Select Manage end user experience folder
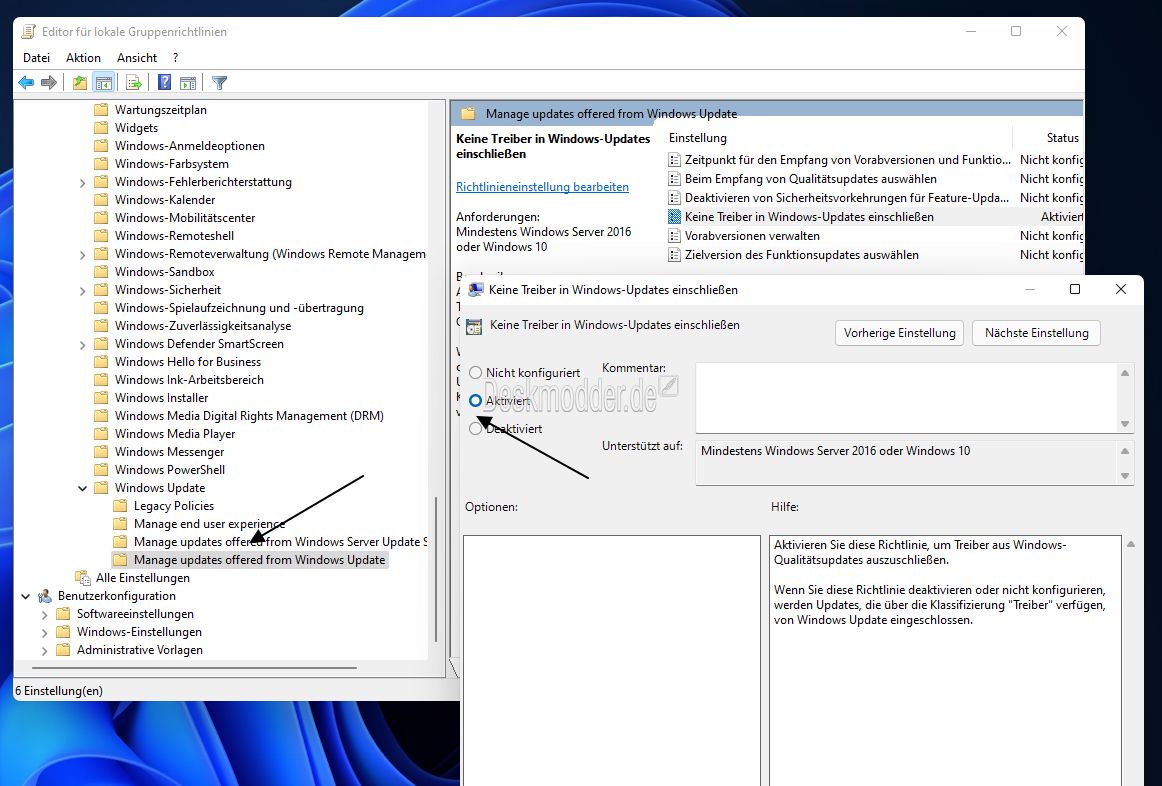The width and height of the screenshot is (1162, 786). point(209,524)
